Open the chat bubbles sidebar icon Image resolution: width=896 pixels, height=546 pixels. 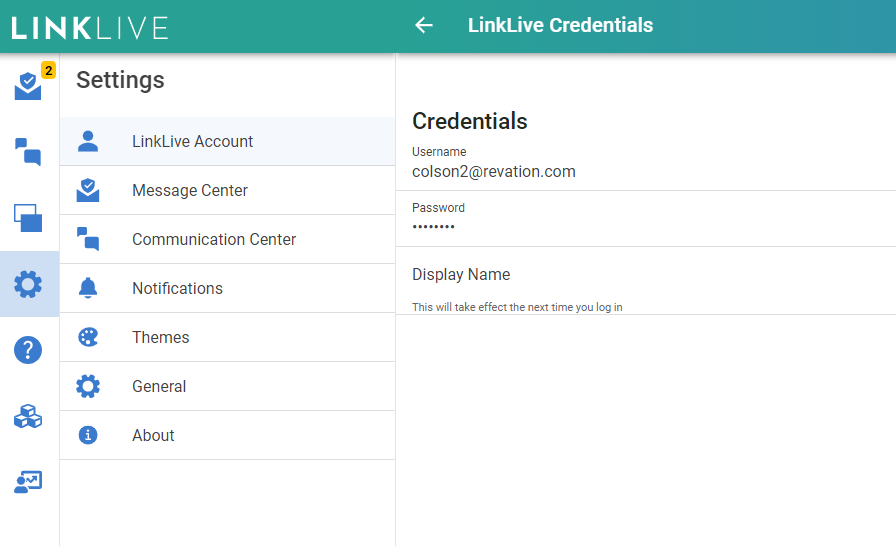tap(28, 152)
